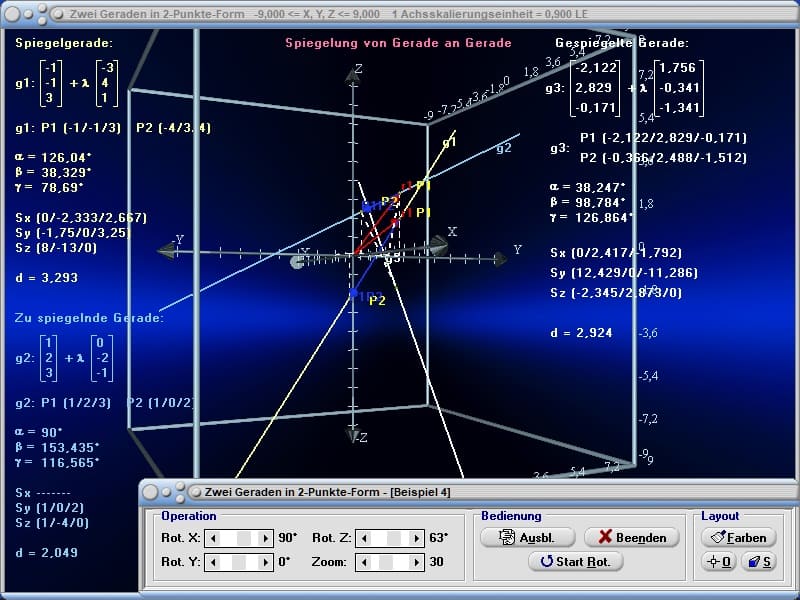Increase Zoom with right arrow
Image resolution: width=800 pixels, height=600 pixels.
pyautogui.click(x=416, y=562)
